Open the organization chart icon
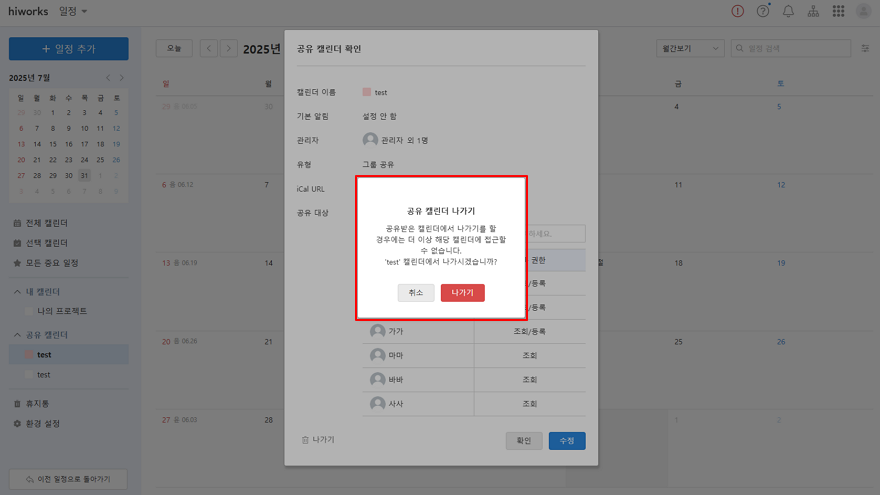This screenshot has height=495, width=880. [x=813, y=11]
